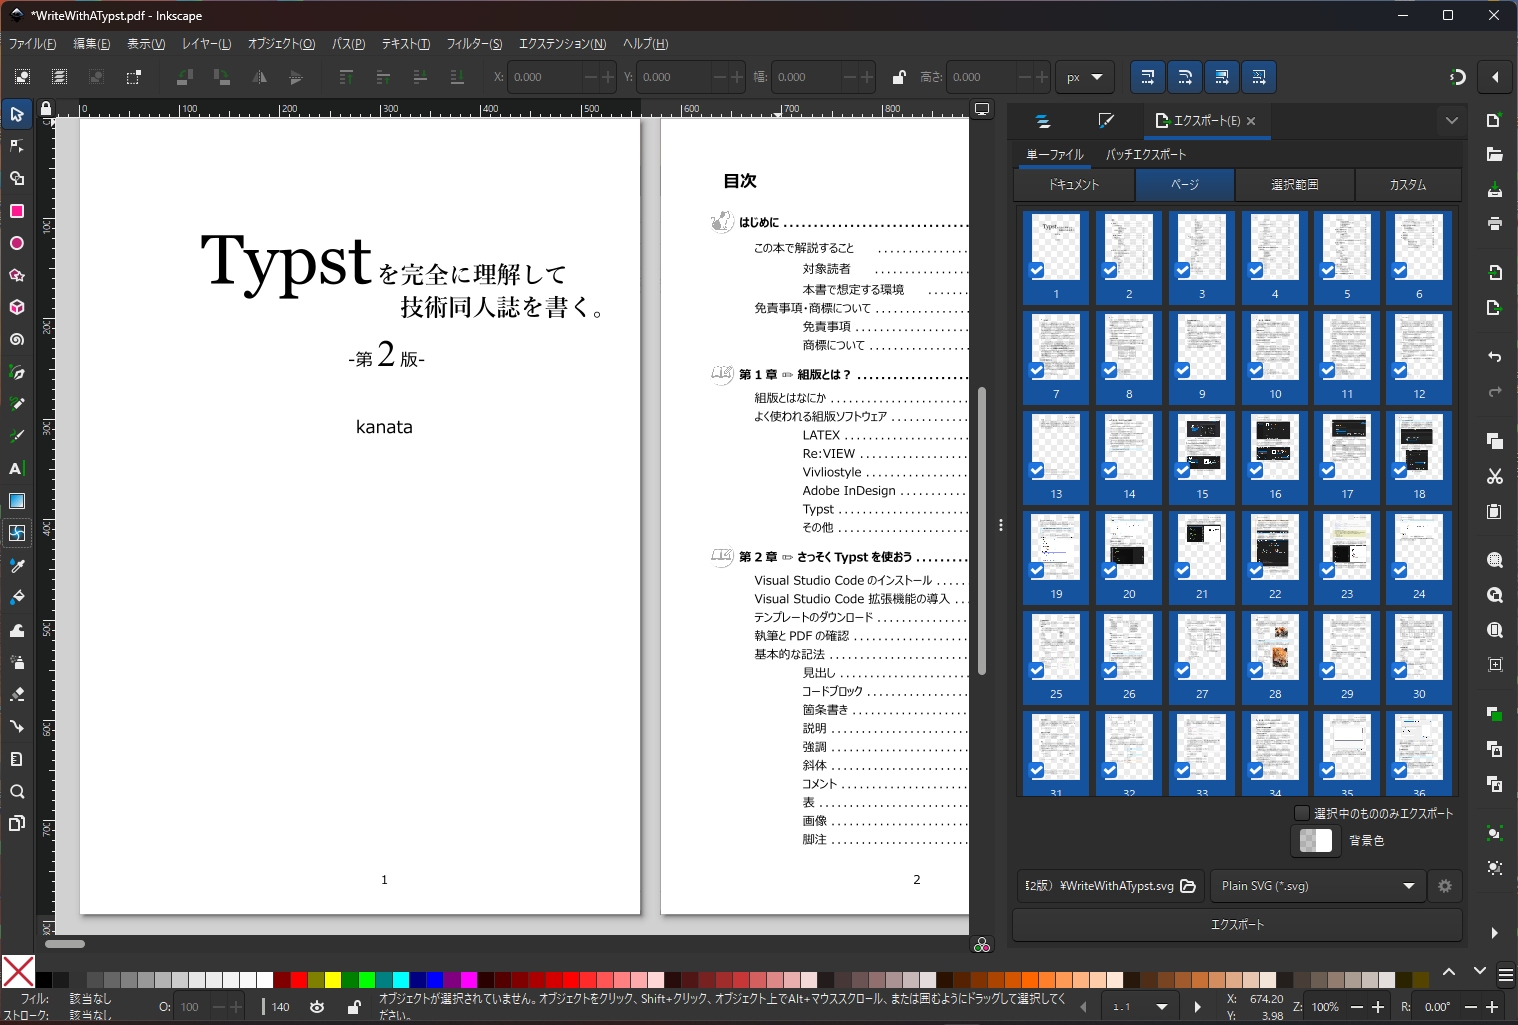Screen dimensions: 1518x1025
Task: Toggle the status bar layer lock
Action: (x=354, y=1007)
